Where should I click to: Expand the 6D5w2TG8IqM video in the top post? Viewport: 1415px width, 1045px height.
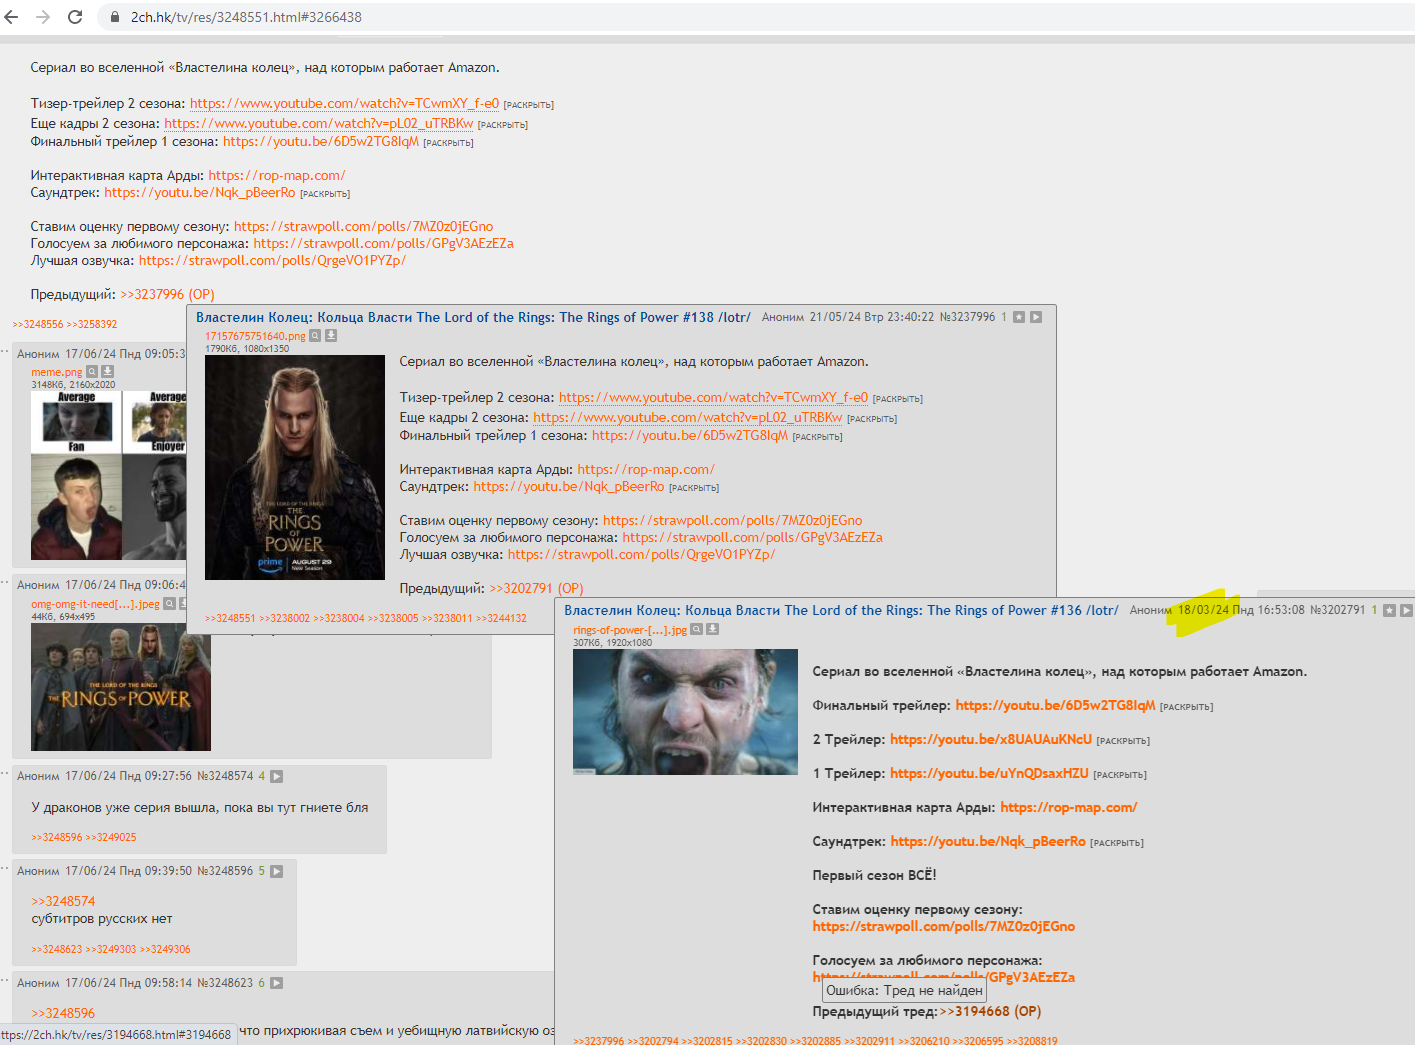pos(449,143)
